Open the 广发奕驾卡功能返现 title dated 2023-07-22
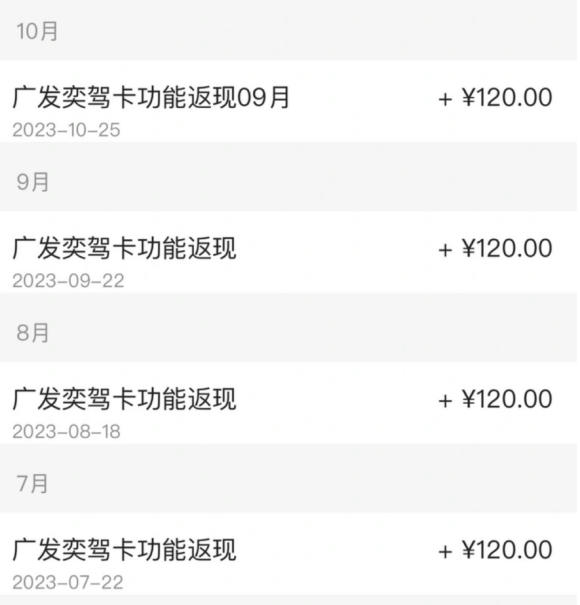 point(124,550)
